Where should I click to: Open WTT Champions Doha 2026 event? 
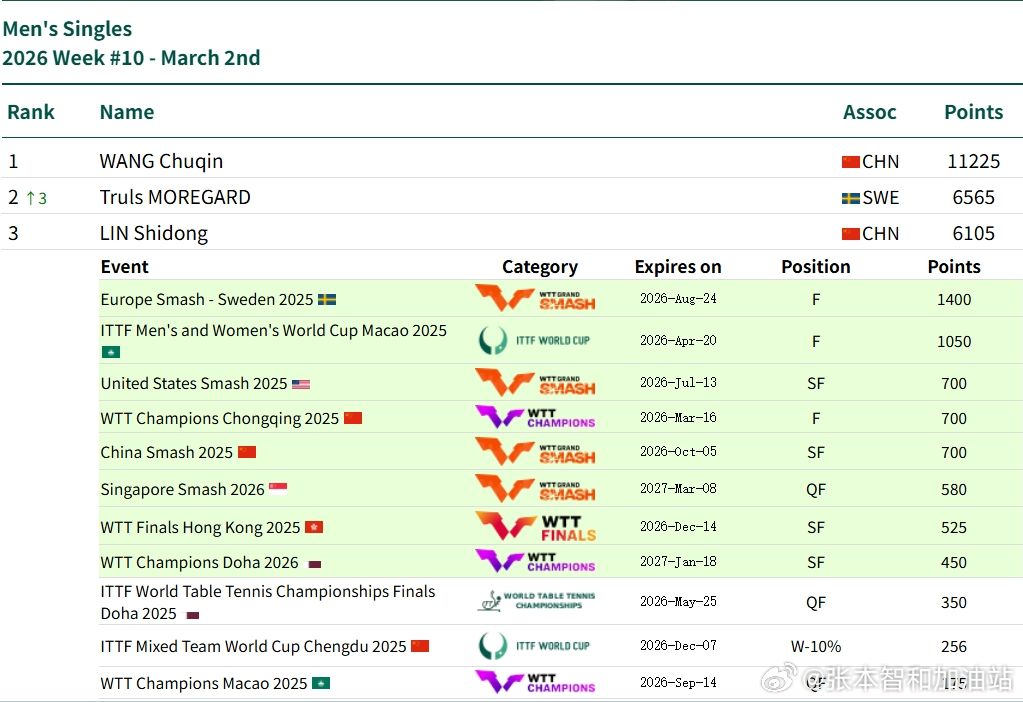tap(199, 563)
